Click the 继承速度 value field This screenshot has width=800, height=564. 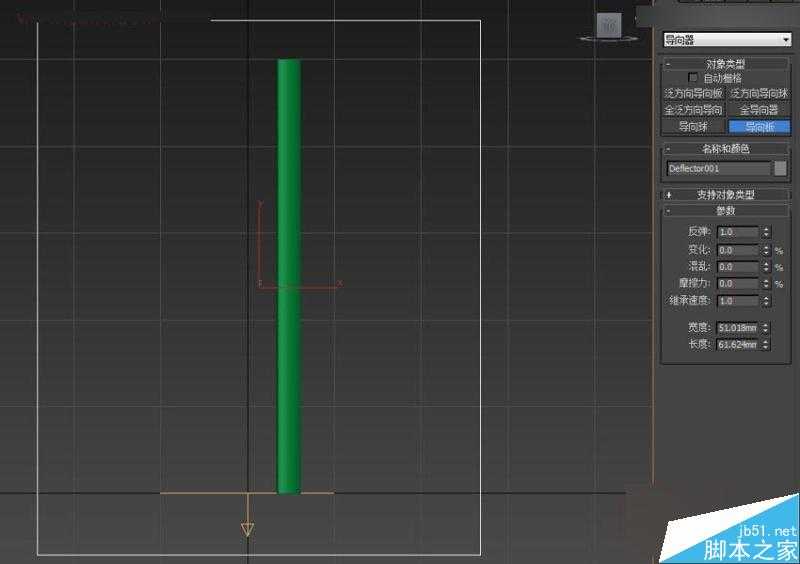738,301
